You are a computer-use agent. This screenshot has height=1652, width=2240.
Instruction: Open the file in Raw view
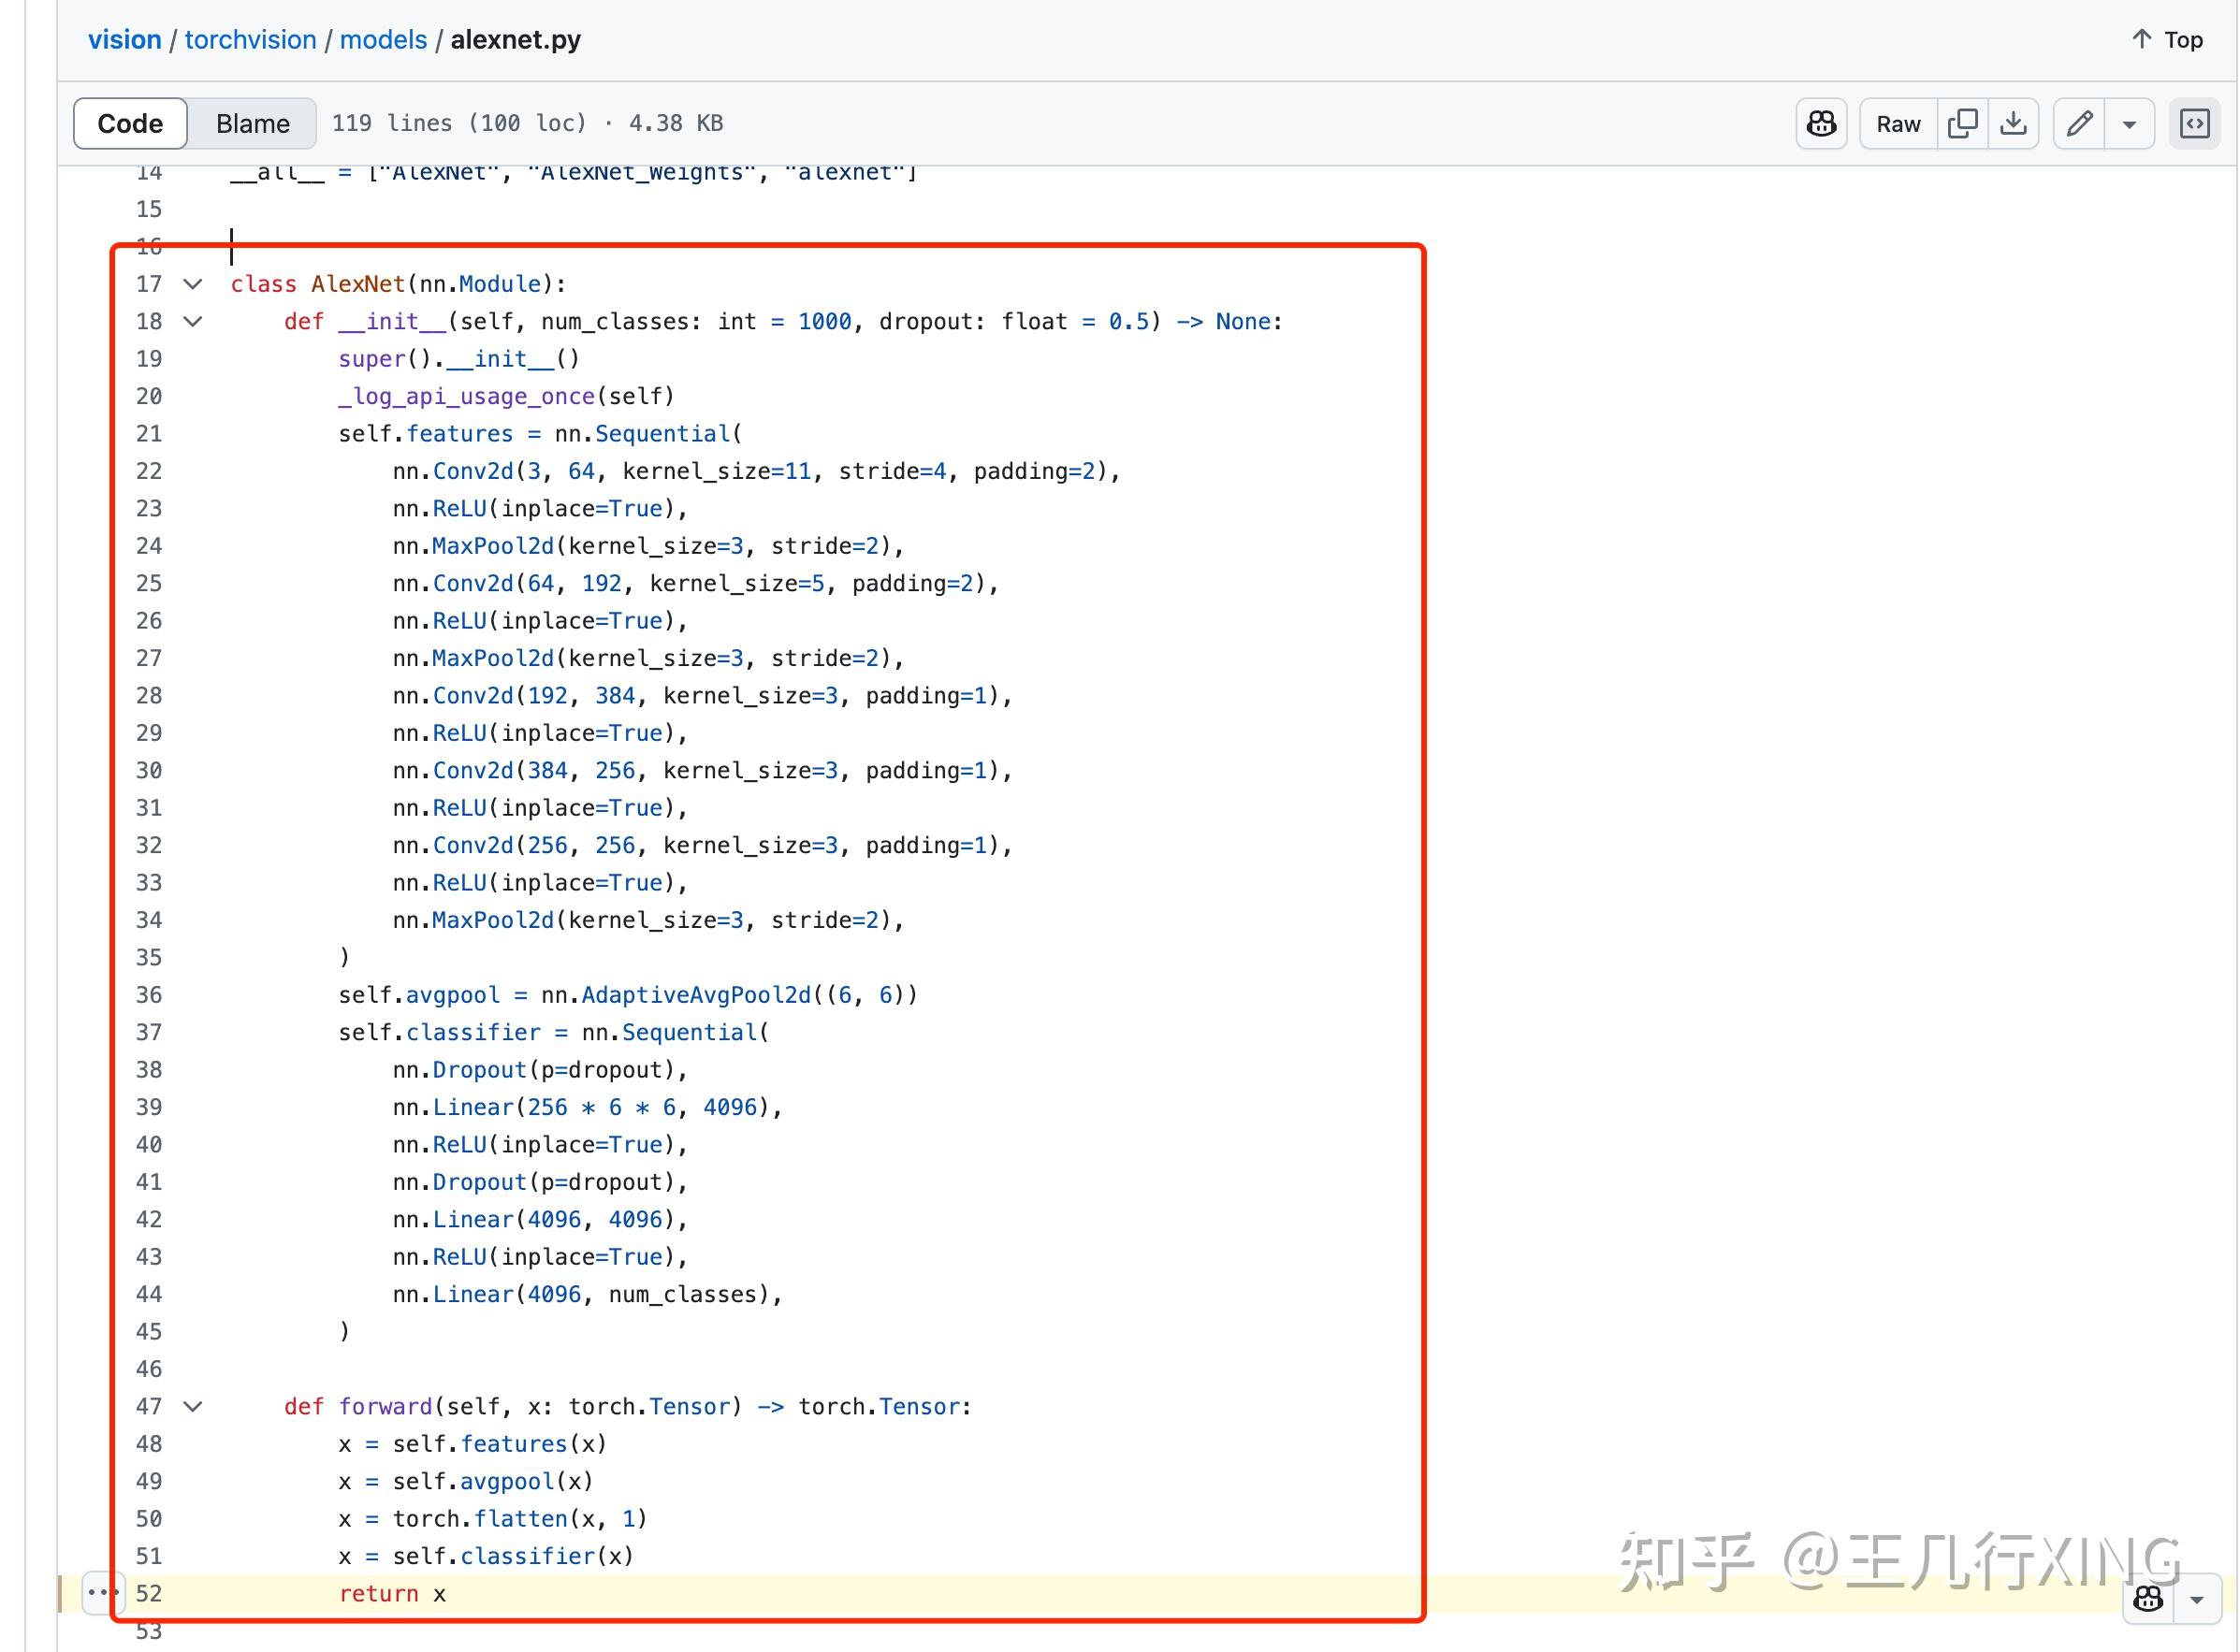click(x=1896, y=123)
